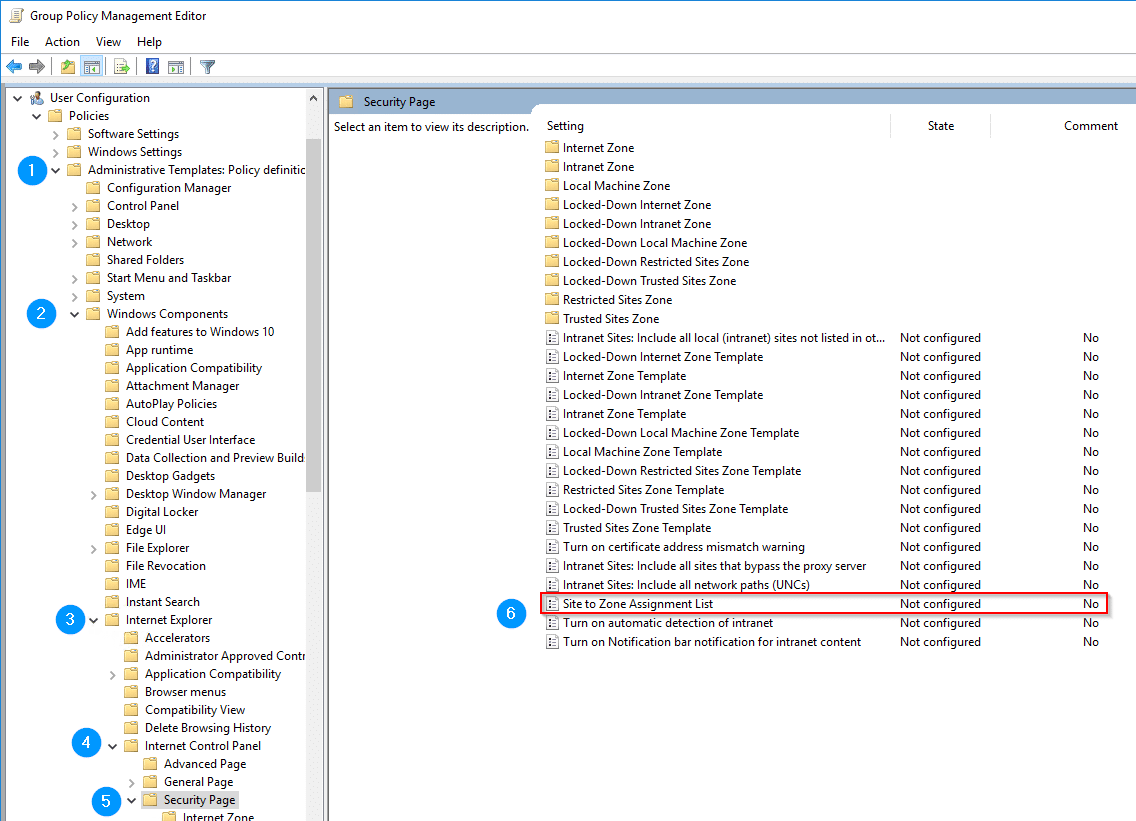This screenshot has width=1136, height=821.
Task: Select the Site to Zone Assignment List setting
Action: [x=824, y=604]
